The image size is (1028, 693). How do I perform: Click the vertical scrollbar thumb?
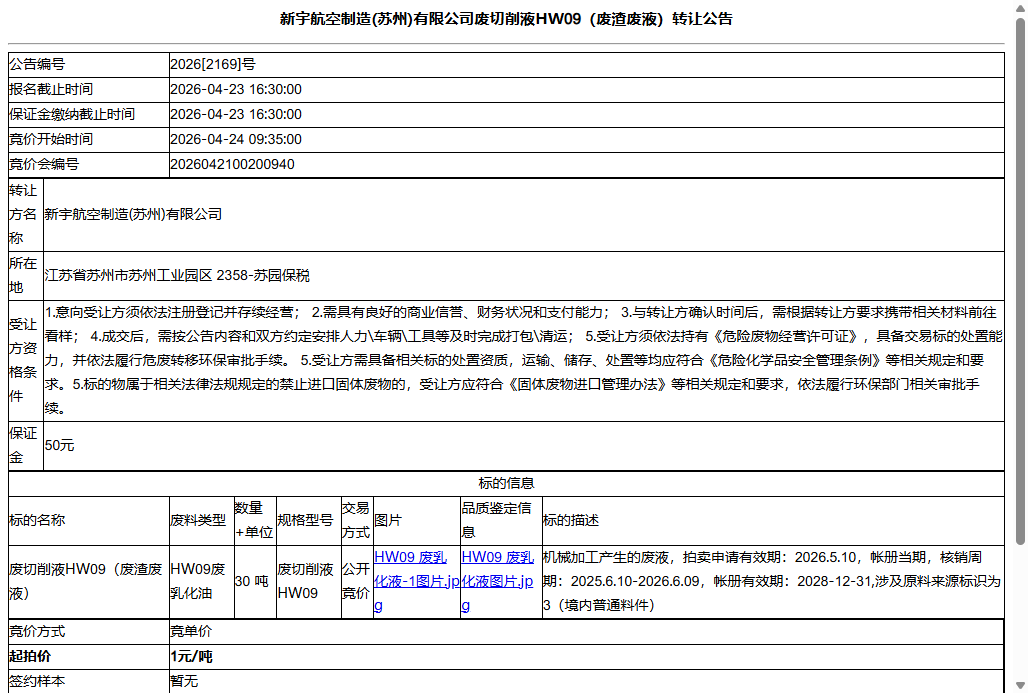click(x=1020, y=282)
